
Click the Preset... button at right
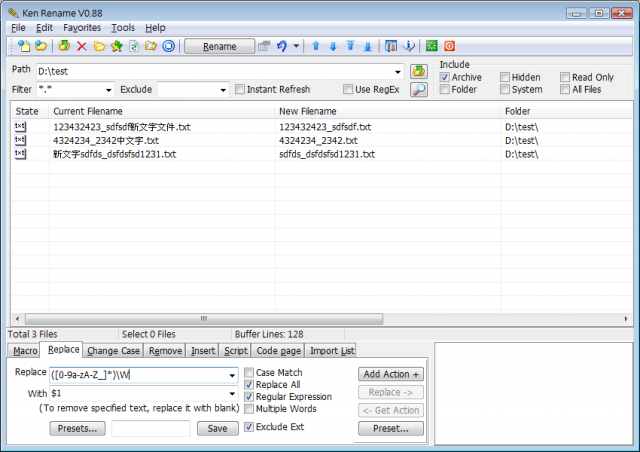pos(391,428)
